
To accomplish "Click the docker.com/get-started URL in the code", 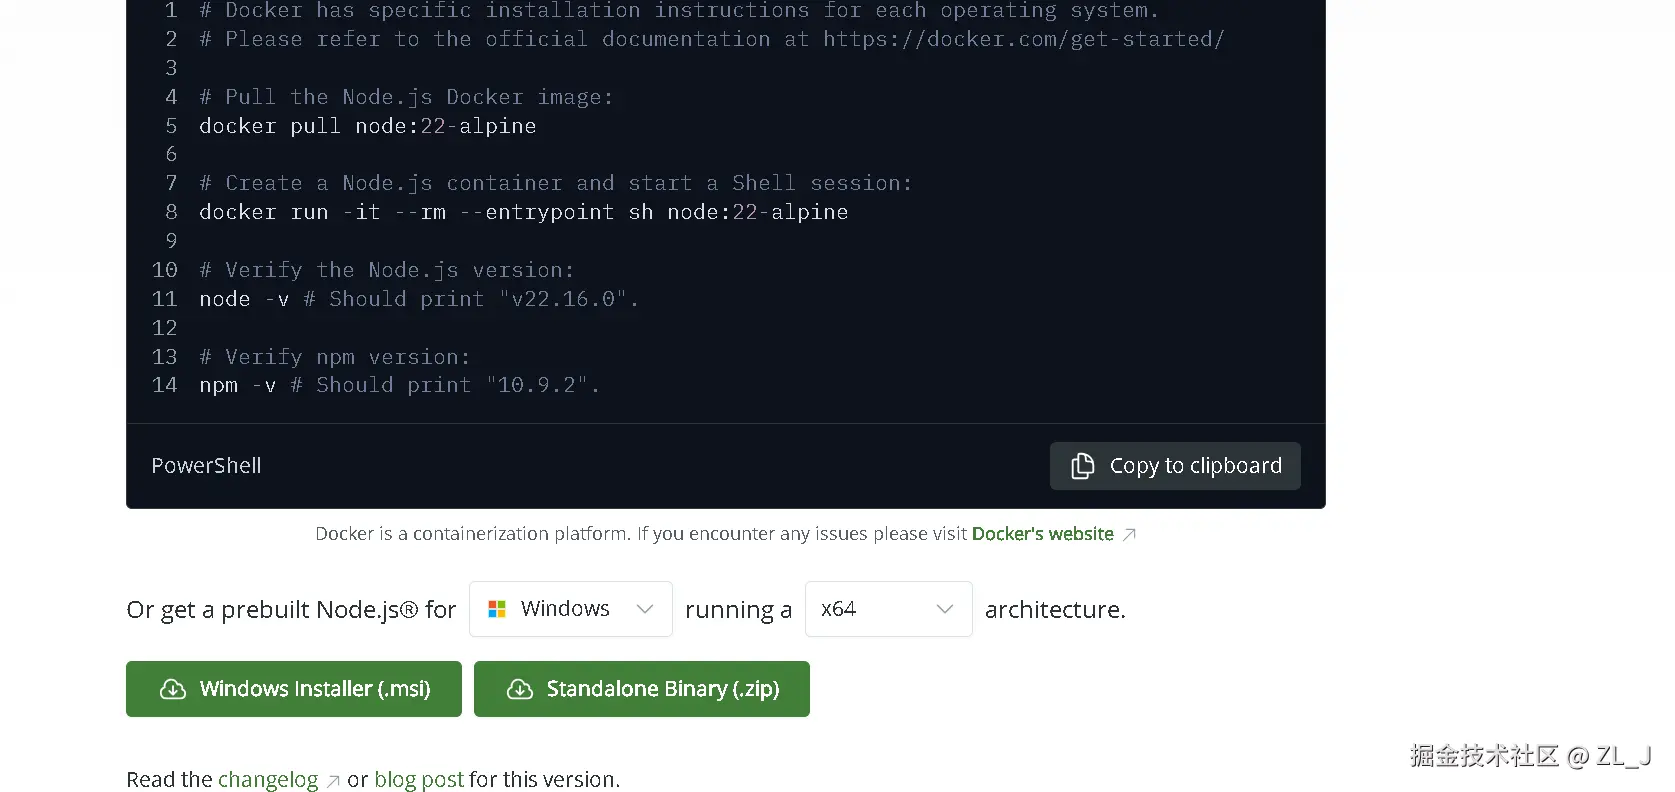I will (x=1023, y=39).
